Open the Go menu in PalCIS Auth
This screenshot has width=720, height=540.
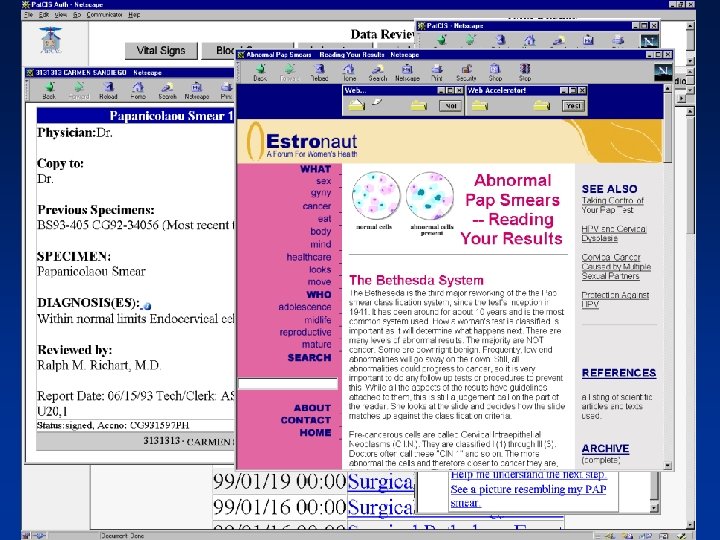click(77, 15)
